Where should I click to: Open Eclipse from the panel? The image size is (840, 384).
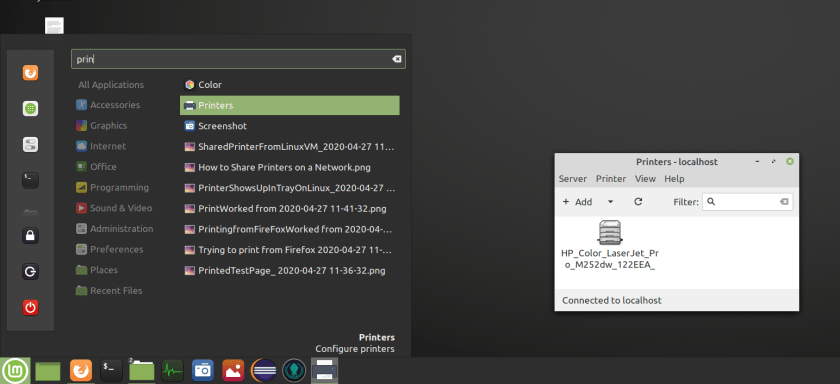point(264,370)
